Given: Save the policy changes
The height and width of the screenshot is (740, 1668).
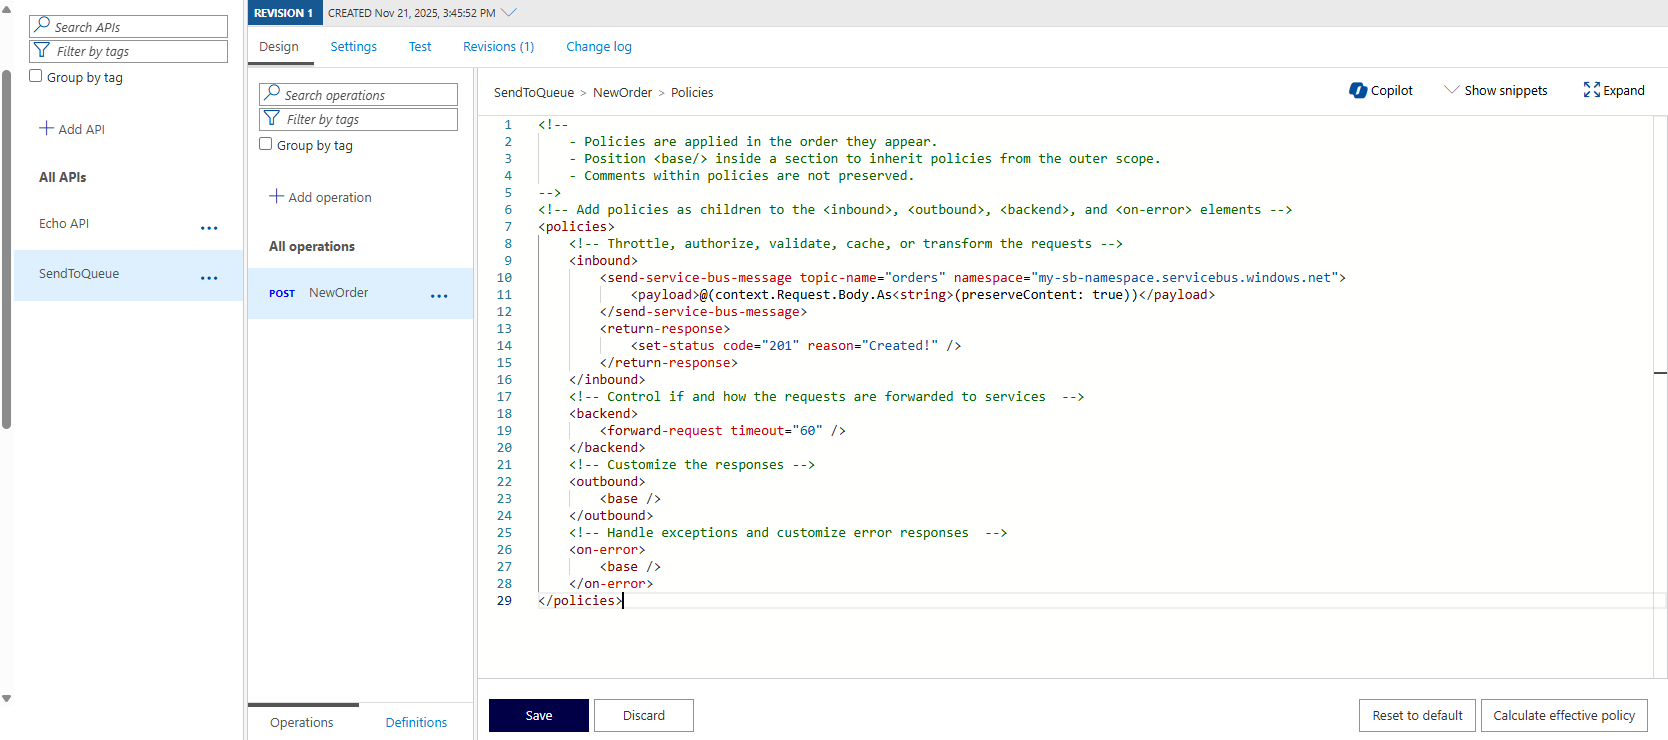Looking at the screenshot, I should pos(538,715).
